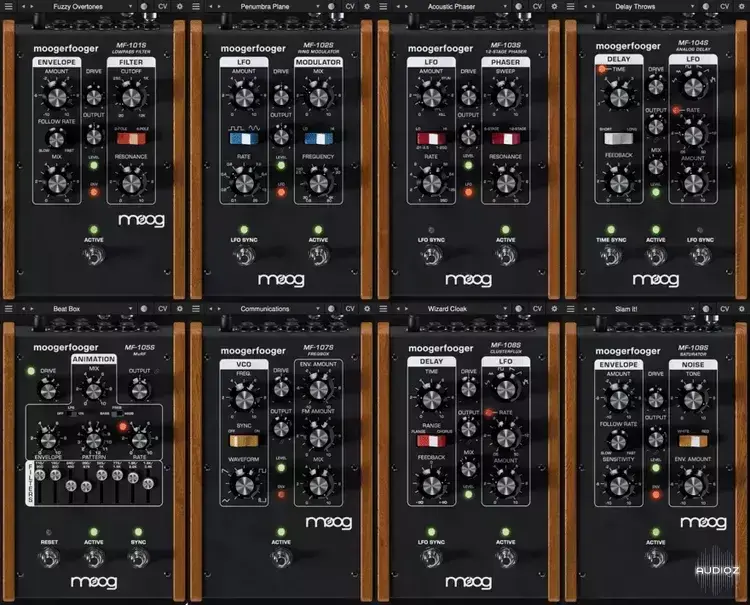Toggle the MF-101S Active footswitch
The width and height of the screenshot is (750, 605).
pyautogui.click(x=94, y=256)
